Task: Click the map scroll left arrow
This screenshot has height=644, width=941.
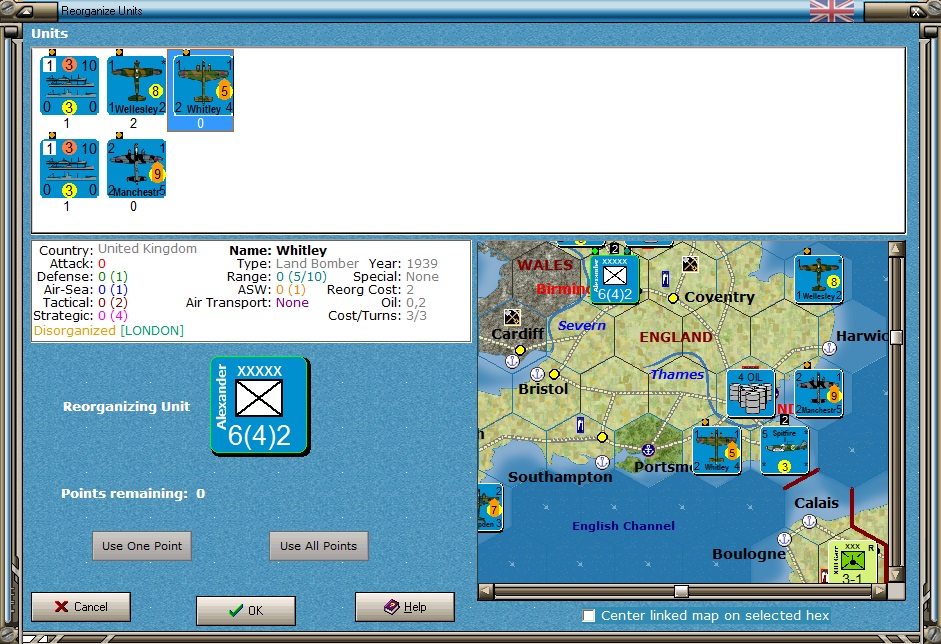Action: (486, 592)
